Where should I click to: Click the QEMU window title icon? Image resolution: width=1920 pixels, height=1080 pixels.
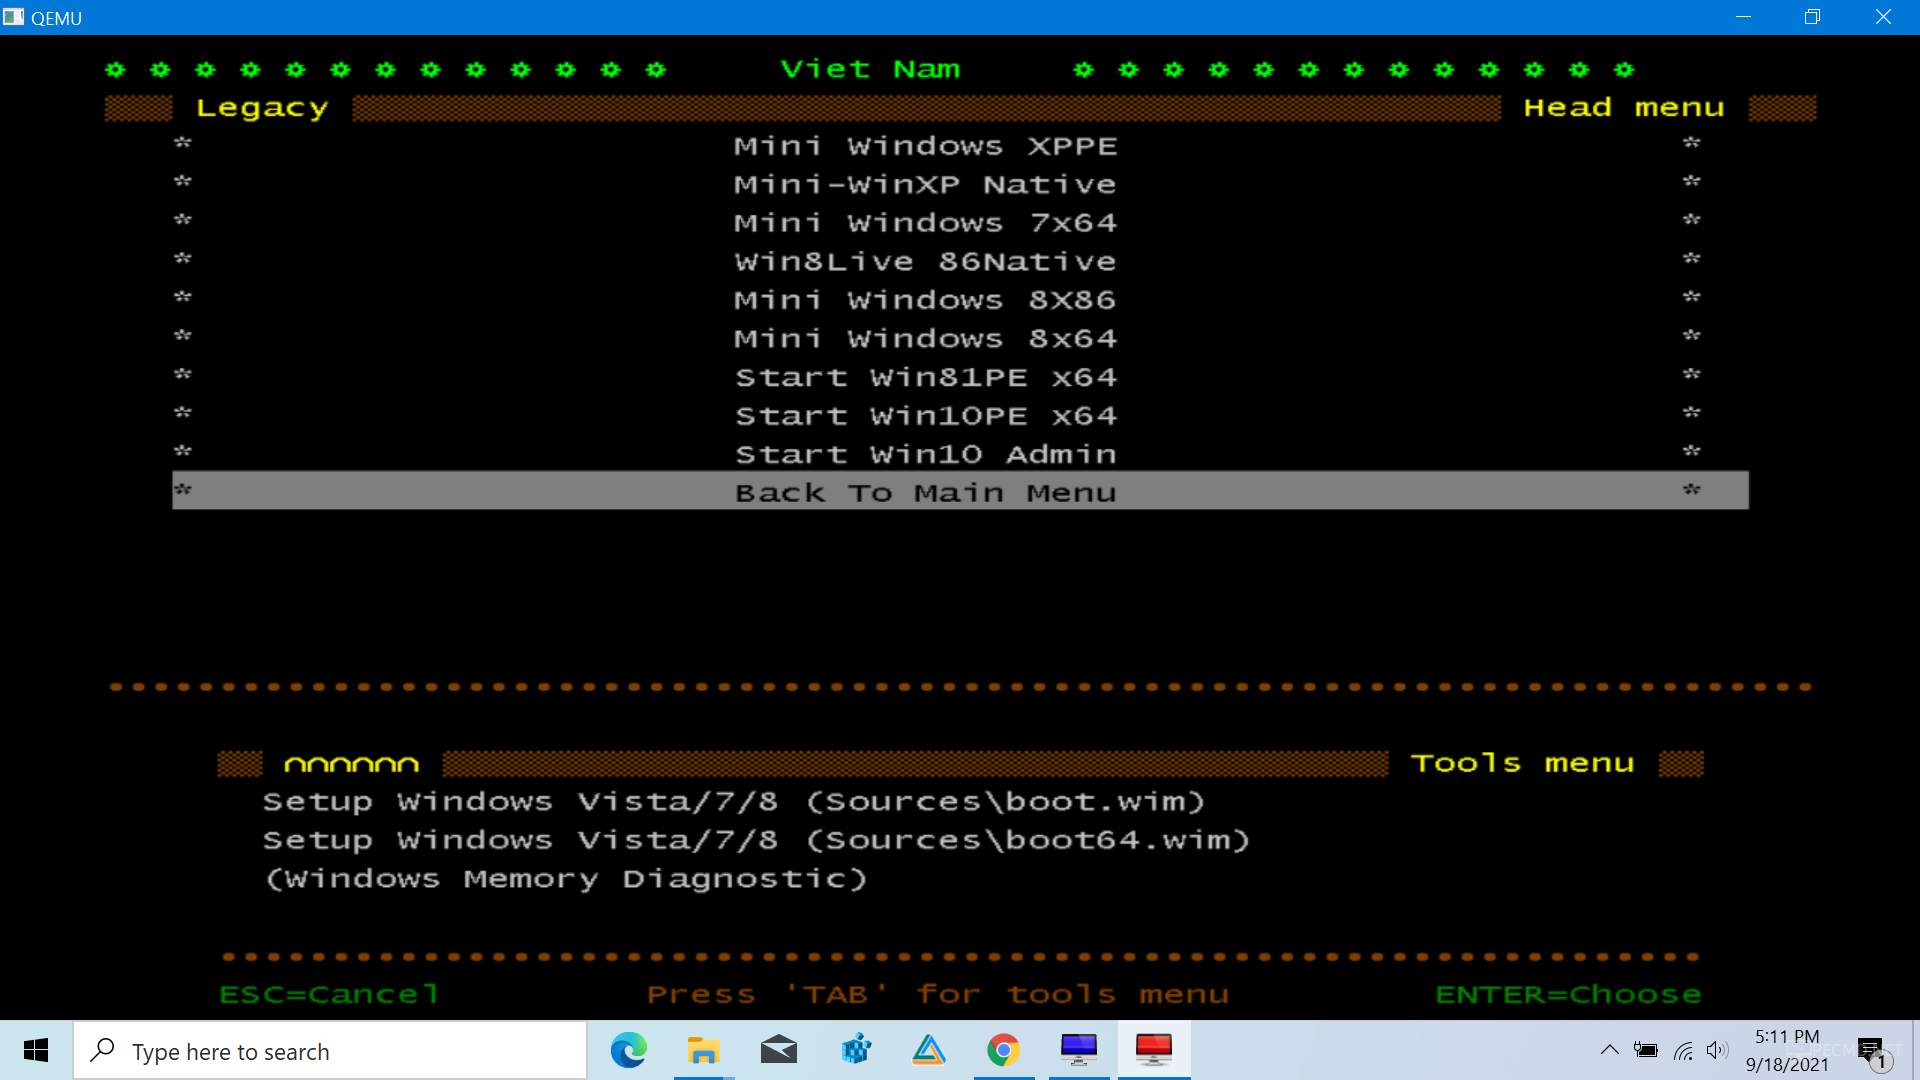click(x=13, y=17)
